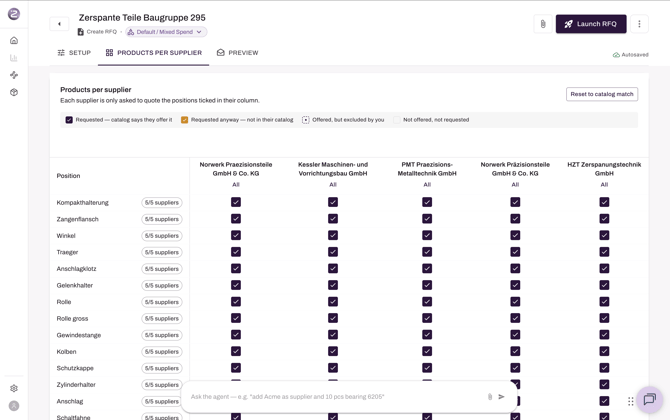Open the sparkle agent icon in sidebar
The width and height of the screenshot is (670, 420).
14,75
